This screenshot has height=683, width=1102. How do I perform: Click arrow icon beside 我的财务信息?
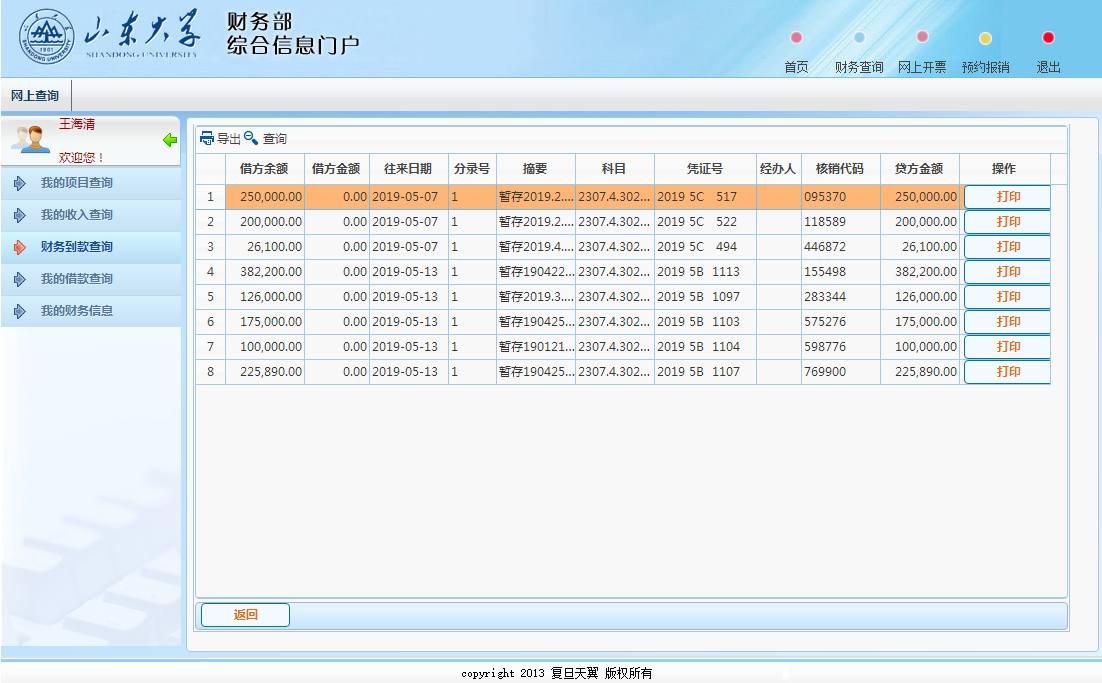point(20,311)
